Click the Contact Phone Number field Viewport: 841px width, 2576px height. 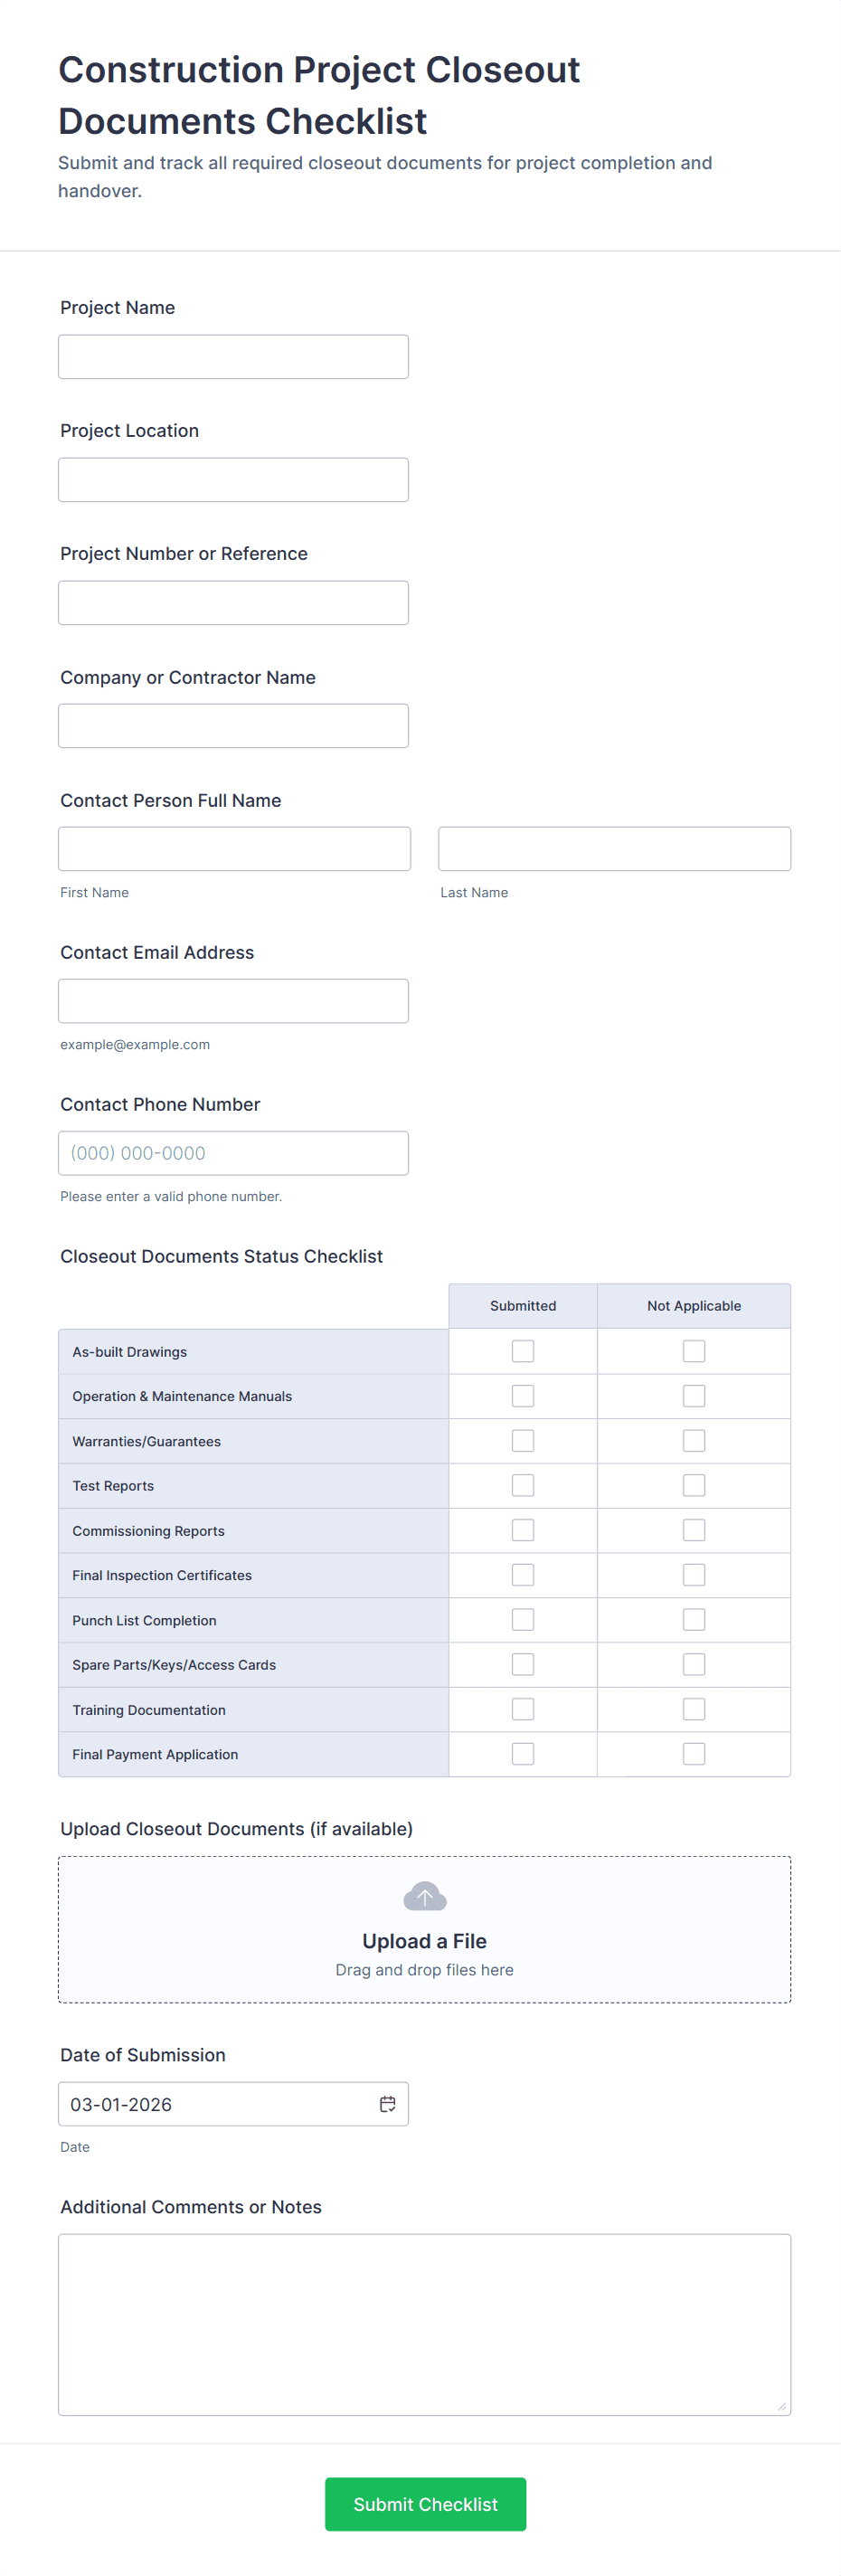click(x=233, y=1153)
